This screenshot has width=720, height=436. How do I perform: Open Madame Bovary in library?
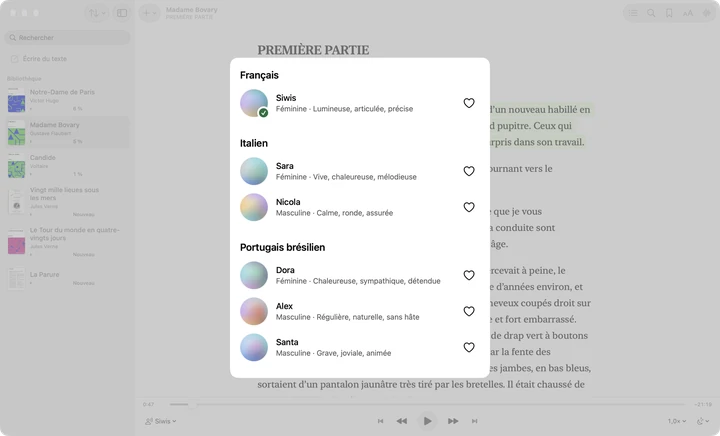pos(68,133)
